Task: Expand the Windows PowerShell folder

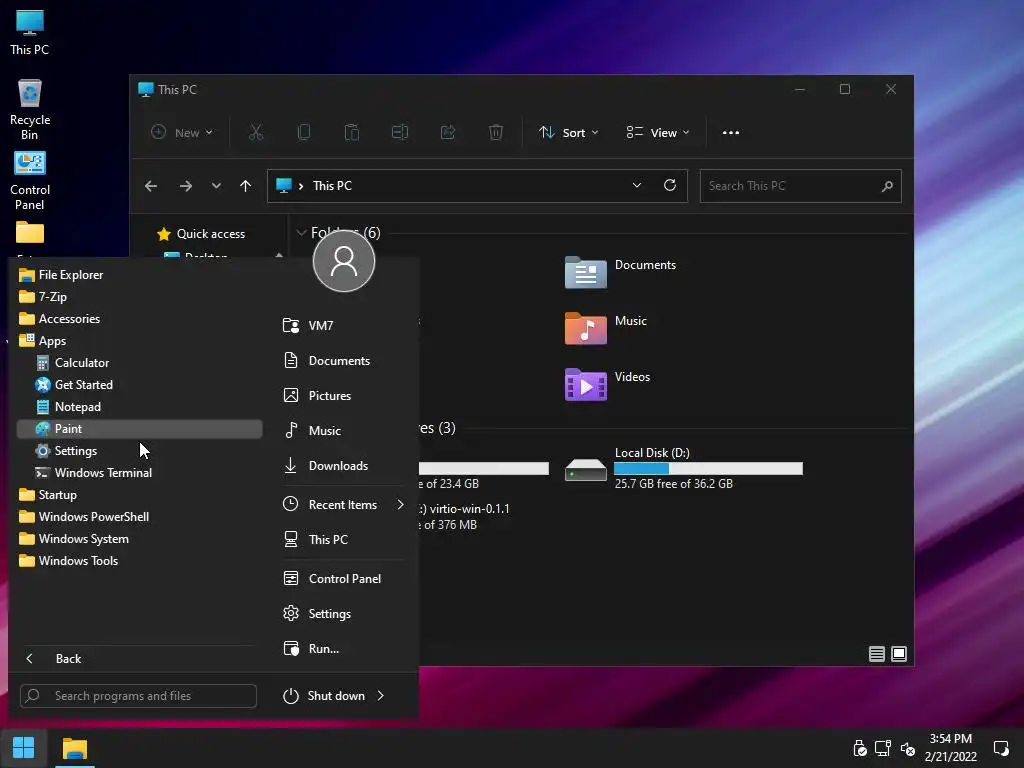Action: click(x=138, y=517)
